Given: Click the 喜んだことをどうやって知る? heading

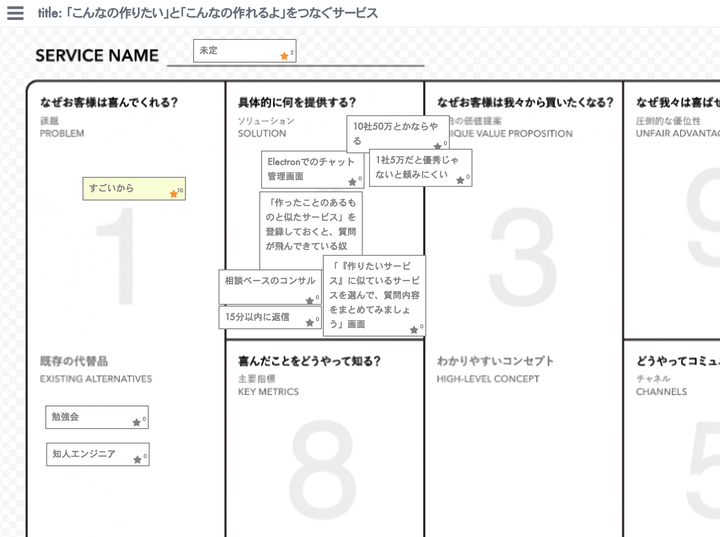Looking at the screenshot, I should point(309,361).
